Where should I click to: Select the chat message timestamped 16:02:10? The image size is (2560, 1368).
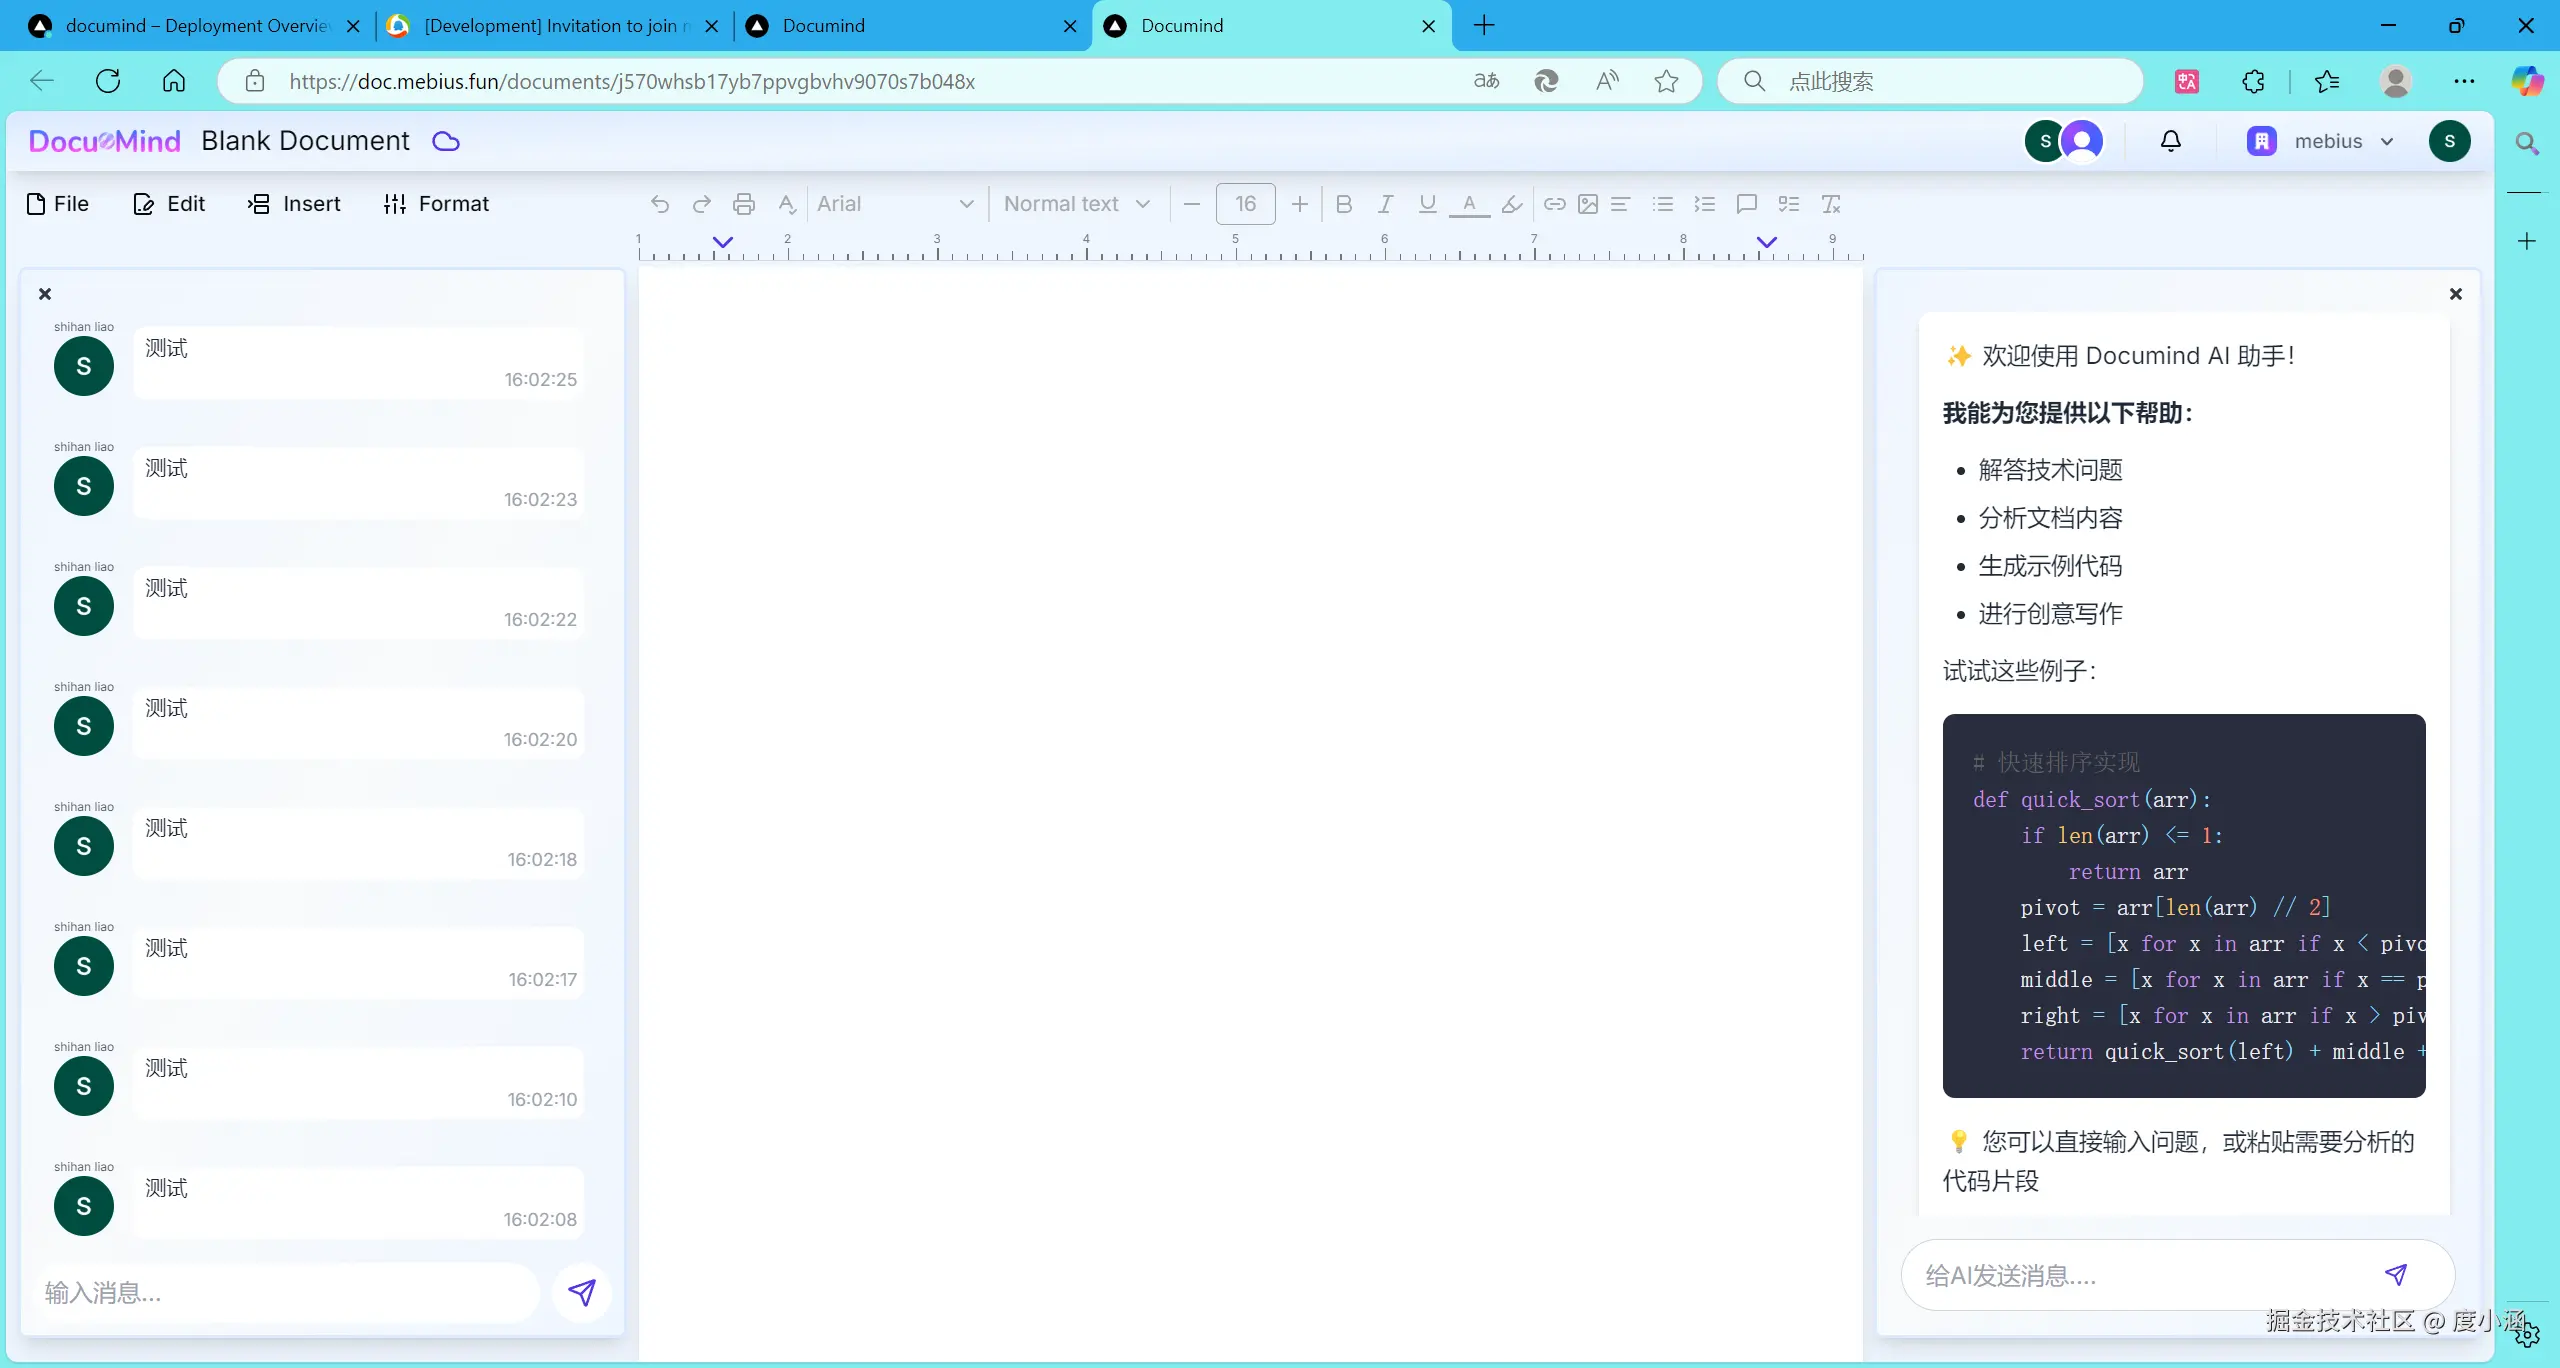click(359, 1083)
